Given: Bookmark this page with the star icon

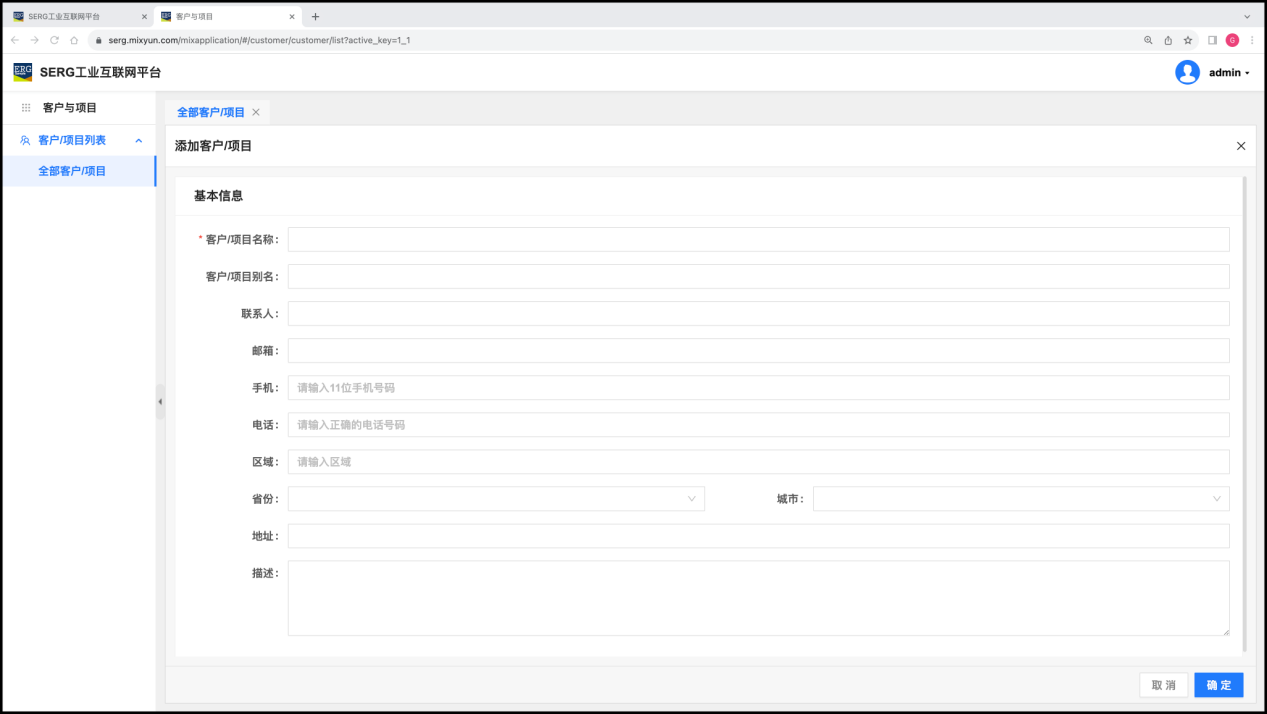Looking at the screenshot, I should pos(1188,40).
